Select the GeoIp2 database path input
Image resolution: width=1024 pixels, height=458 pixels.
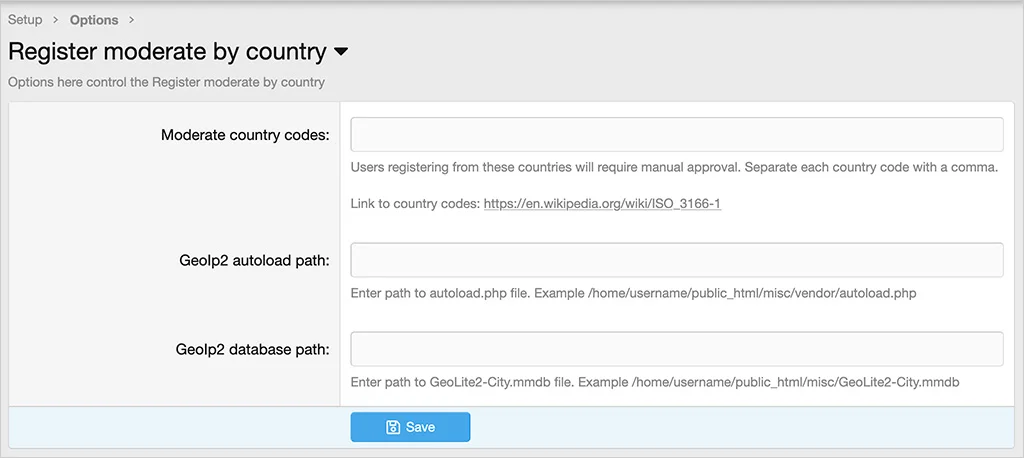point(676,349)
